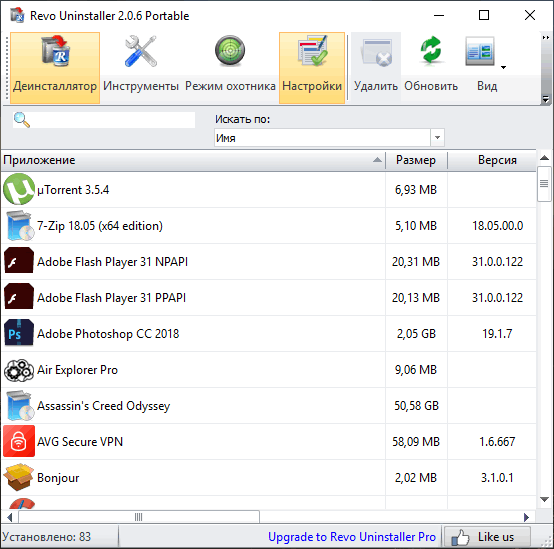
Task: Activate Режим охотника target icon
Action: click(230, 51)
